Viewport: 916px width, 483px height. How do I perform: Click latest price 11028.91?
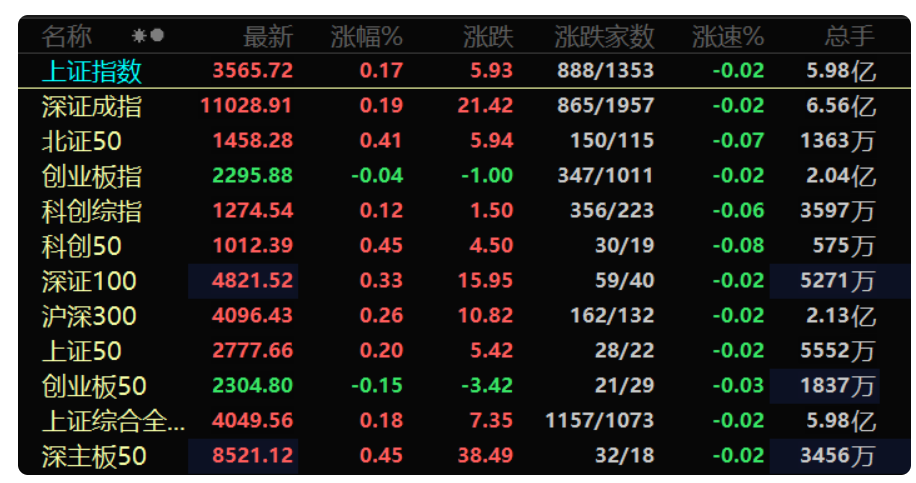pyautogui.click(x=247, y=106)
